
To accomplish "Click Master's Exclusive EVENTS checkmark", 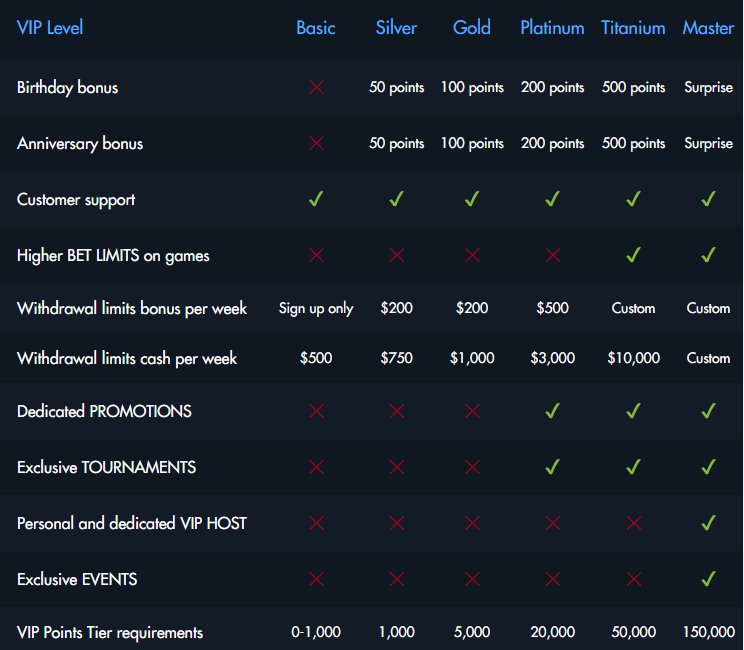I will point(708,579).
